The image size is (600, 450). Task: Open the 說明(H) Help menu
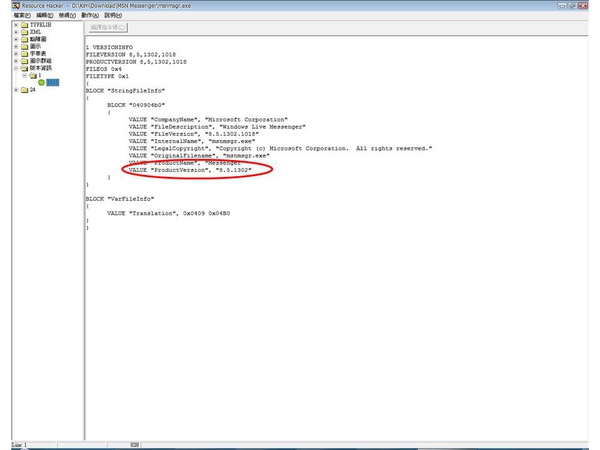(113, 15)
